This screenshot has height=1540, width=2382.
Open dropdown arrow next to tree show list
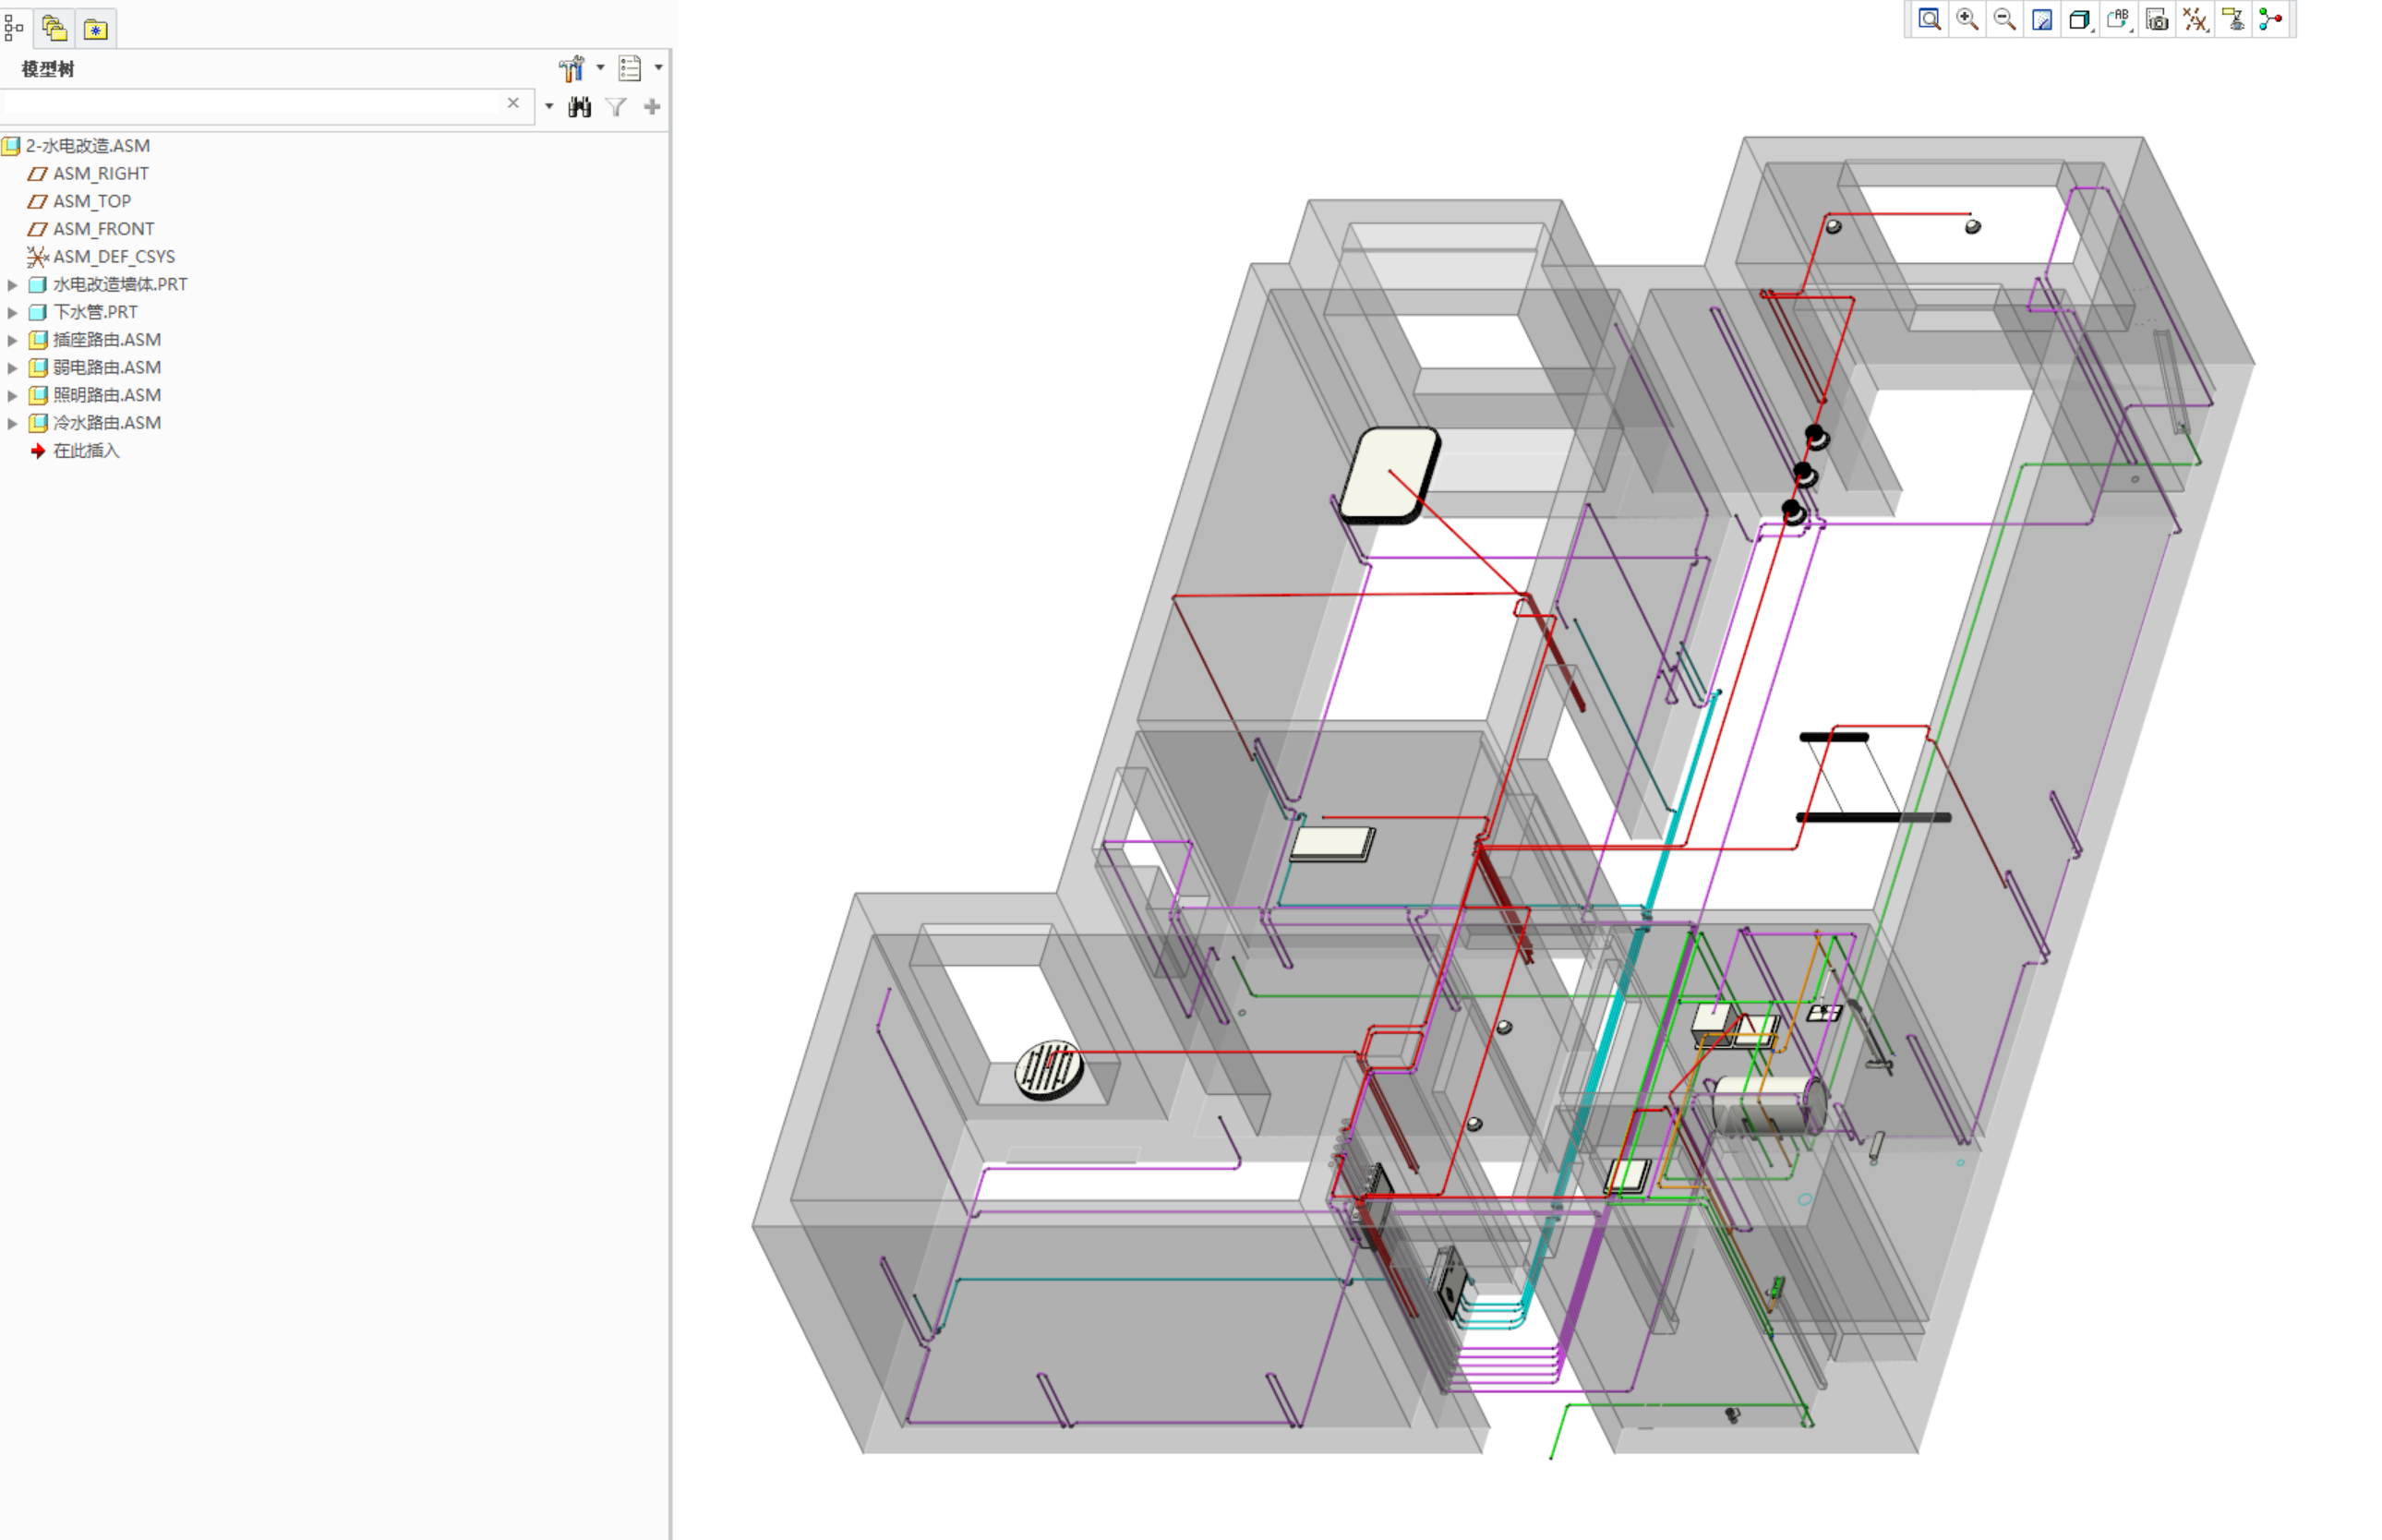tap(658, 68)
